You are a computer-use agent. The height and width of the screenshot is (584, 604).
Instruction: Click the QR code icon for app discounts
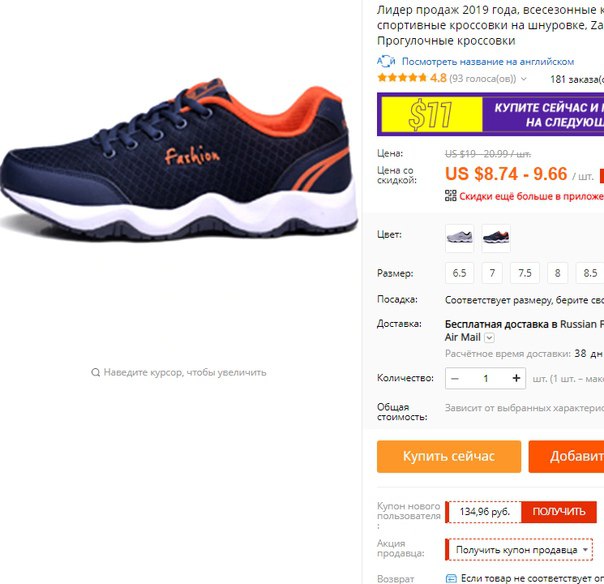(x=450, y=196)
